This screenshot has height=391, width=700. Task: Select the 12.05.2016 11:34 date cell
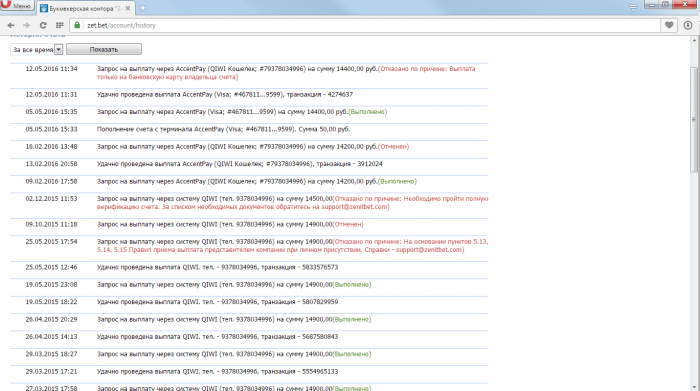pyautogui.click(x=51, y=69)
